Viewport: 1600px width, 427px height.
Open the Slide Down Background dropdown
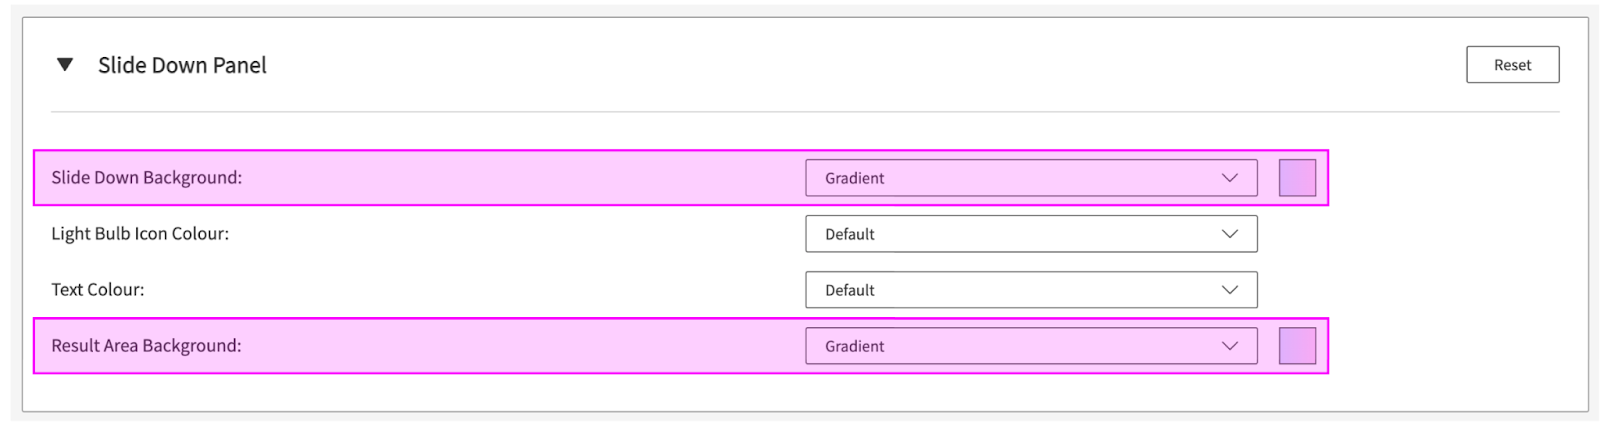(x=1030, y=178)
